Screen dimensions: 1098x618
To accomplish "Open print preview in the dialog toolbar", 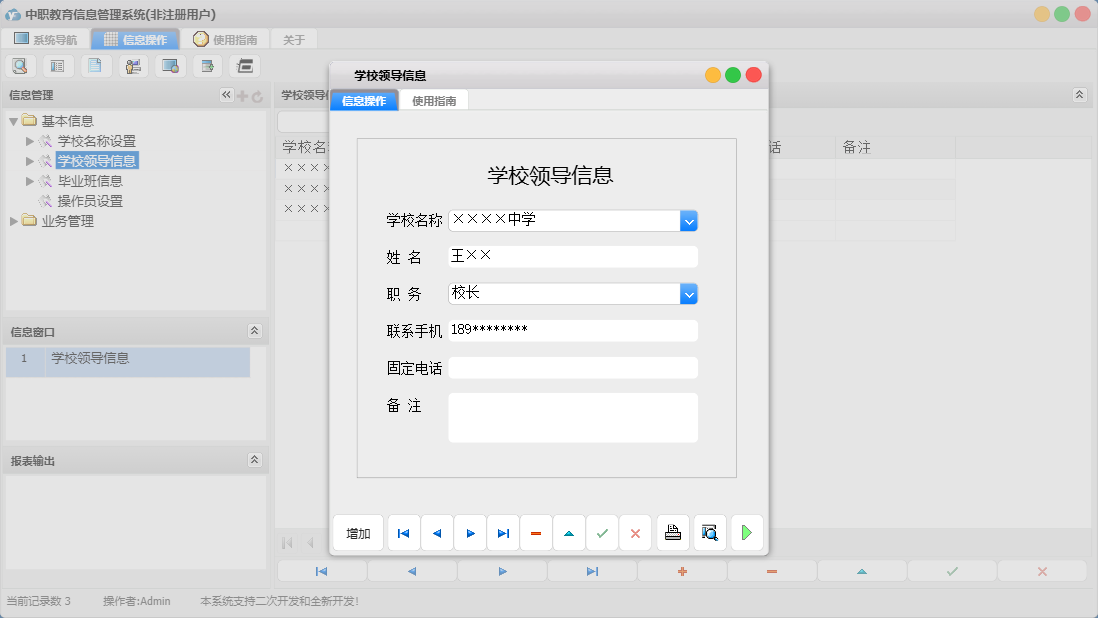I will tap(709, 533).
